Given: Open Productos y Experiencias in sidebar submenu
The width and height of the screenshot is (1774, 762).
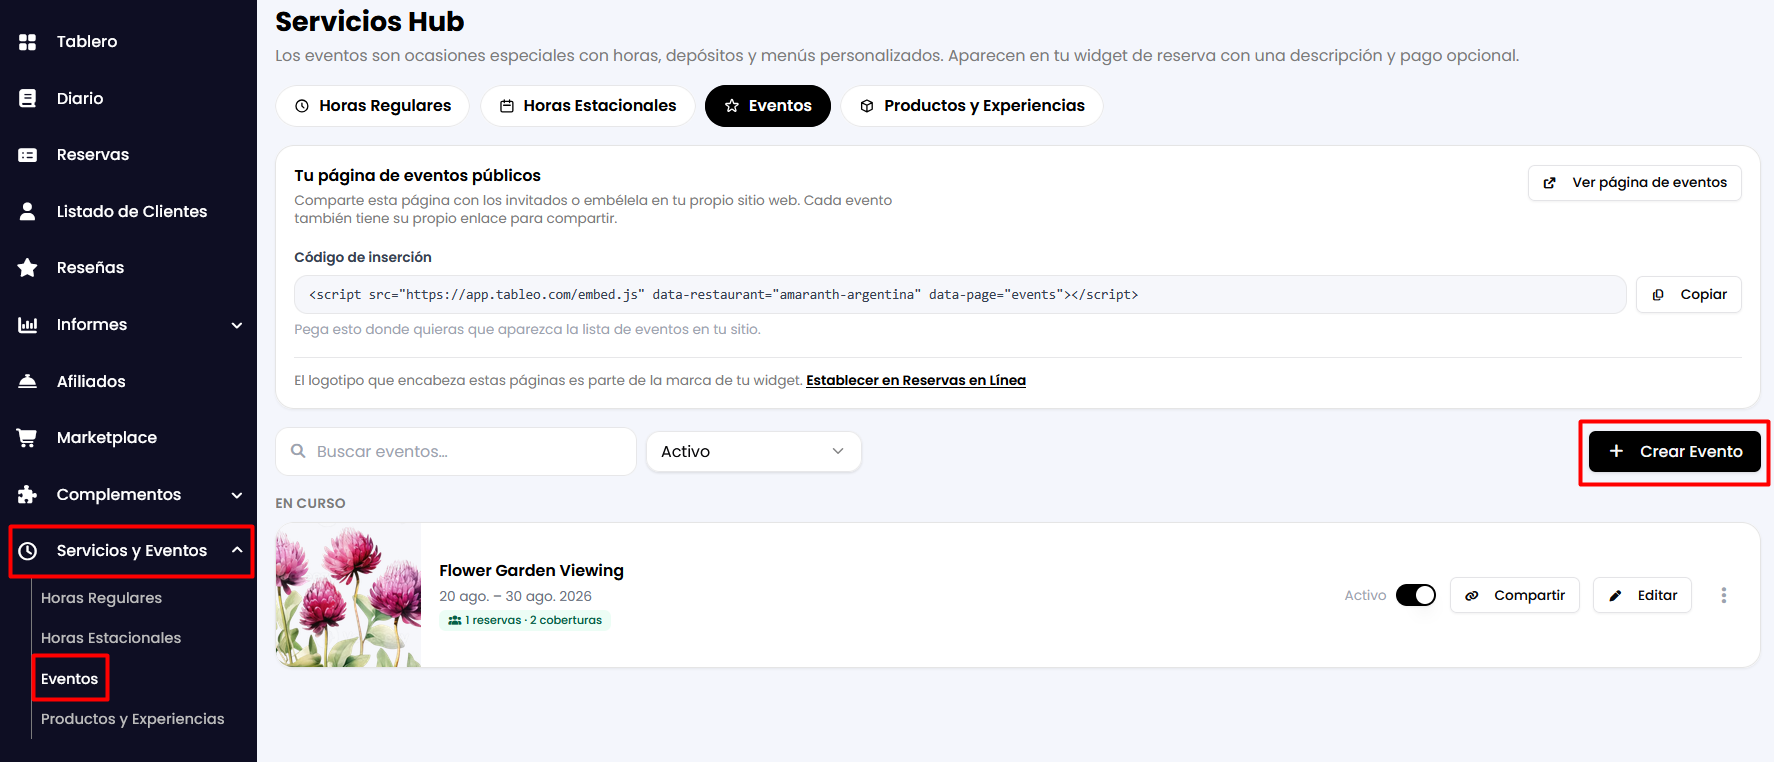Looking at the screenshot, I should point(133,719).
